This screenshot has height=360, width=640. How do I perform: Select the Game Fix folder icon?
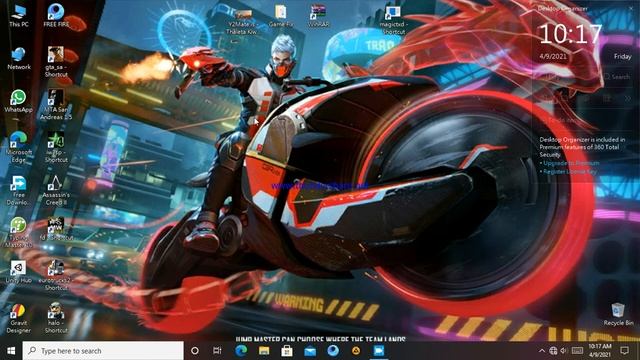coord(281,16)
